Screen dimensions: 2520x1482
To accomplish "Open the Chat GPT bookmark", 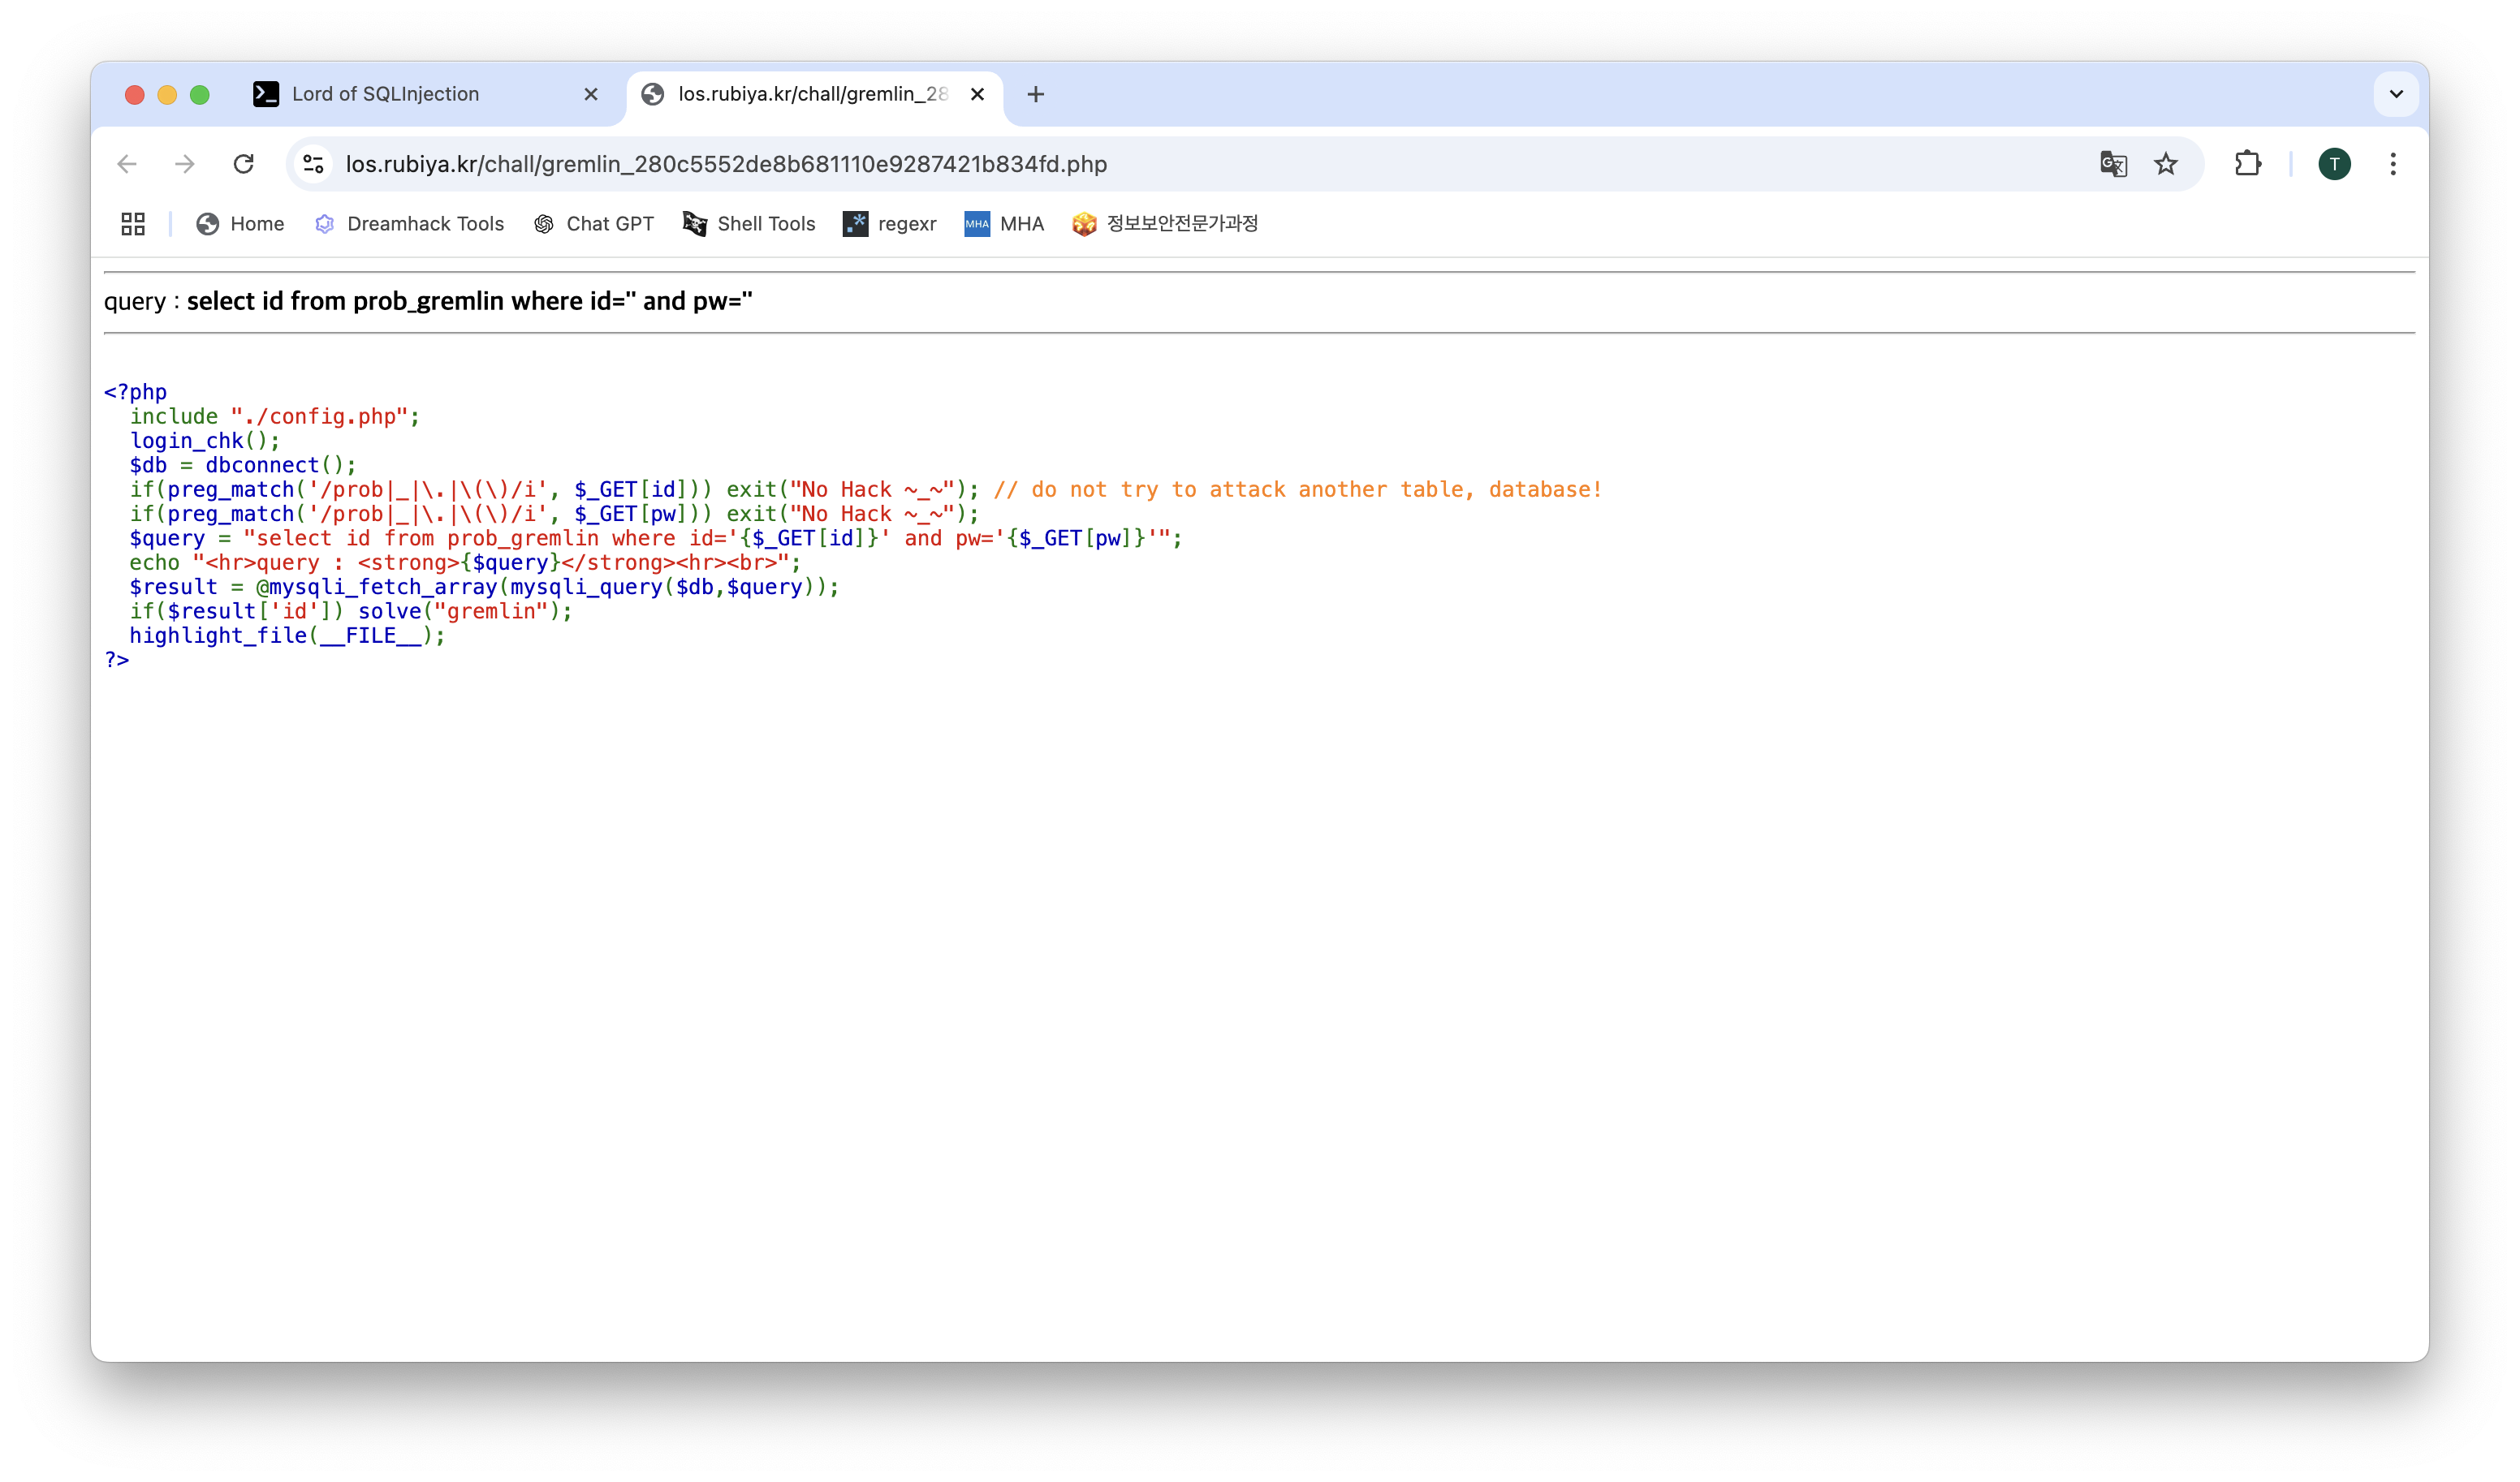I will (594, 224).
